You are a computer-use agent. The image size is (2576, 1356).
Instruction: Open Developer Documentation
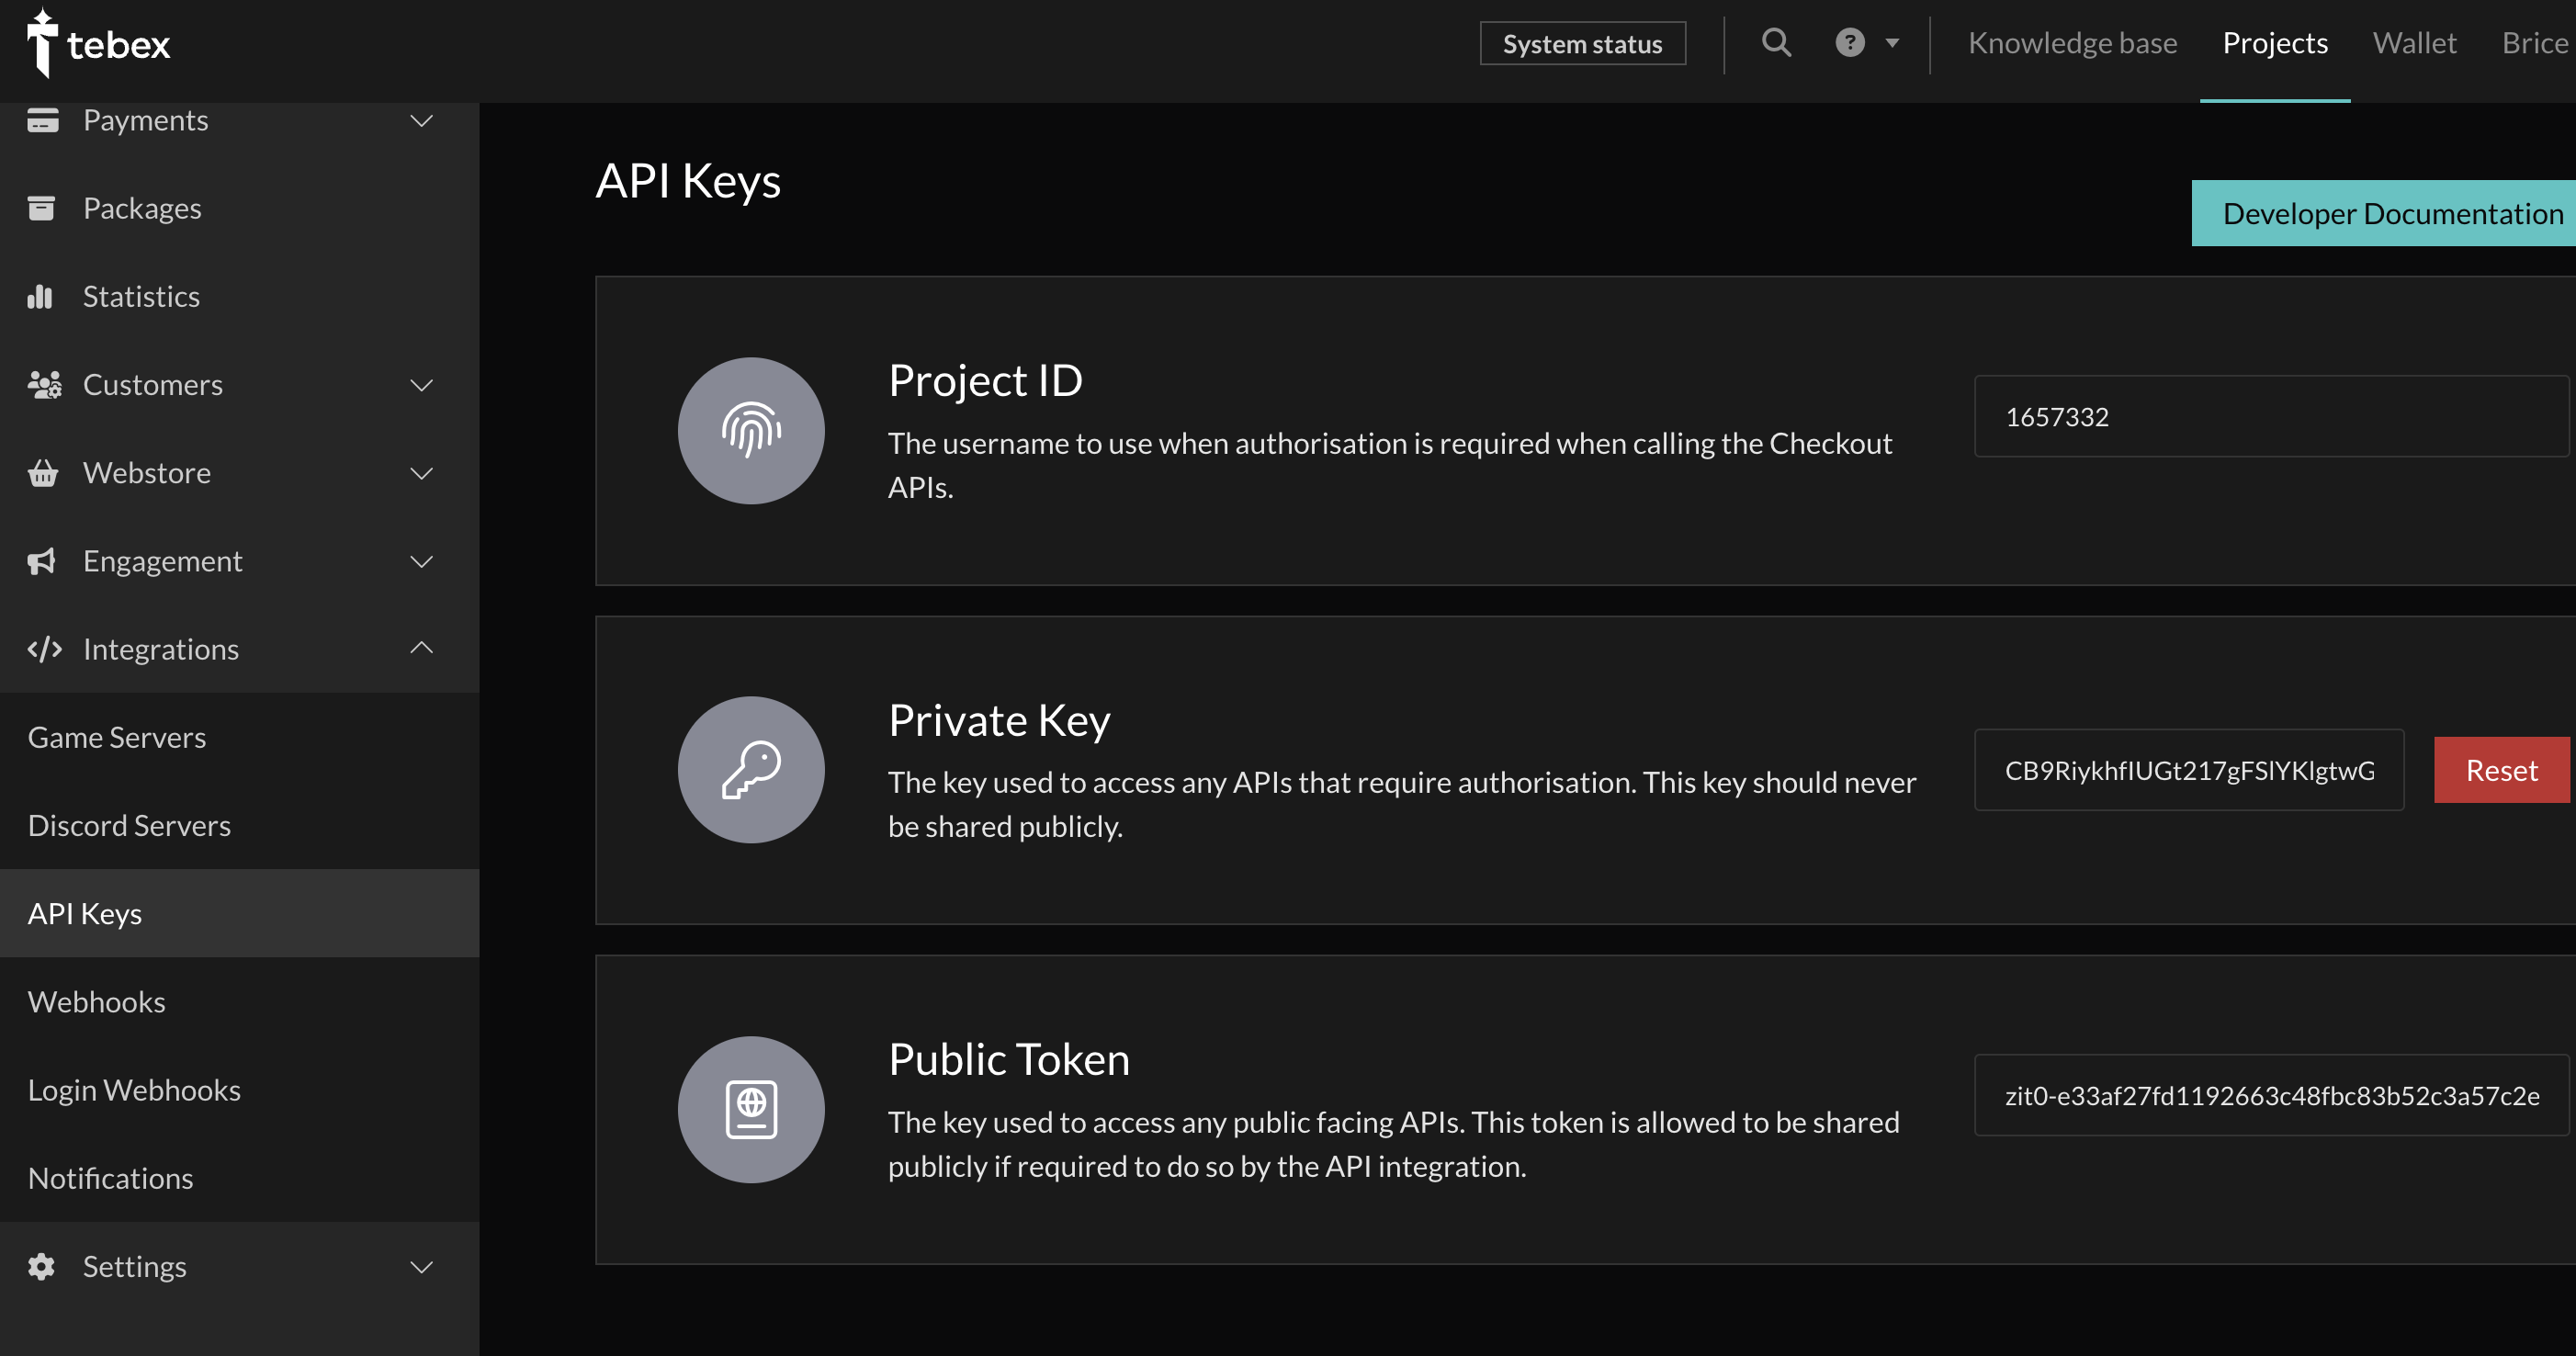(x=2391, y=213)
